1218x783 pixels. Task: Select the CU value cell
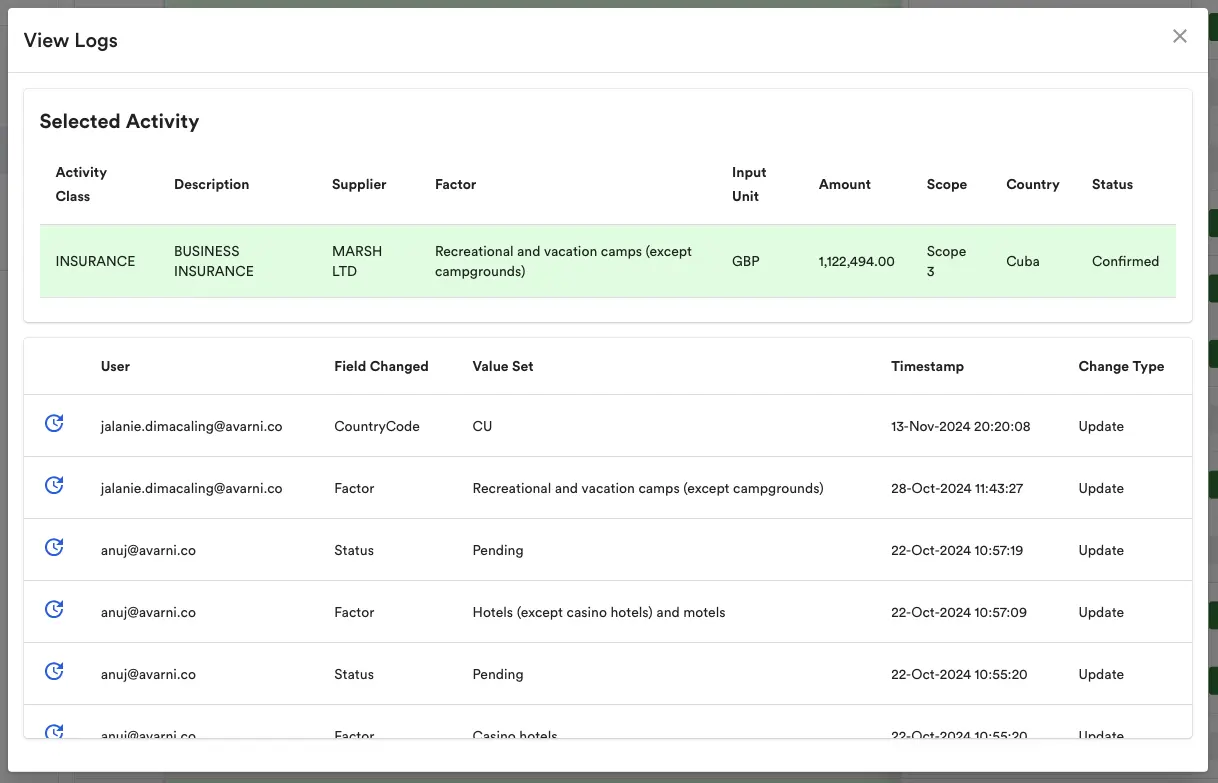482,426
